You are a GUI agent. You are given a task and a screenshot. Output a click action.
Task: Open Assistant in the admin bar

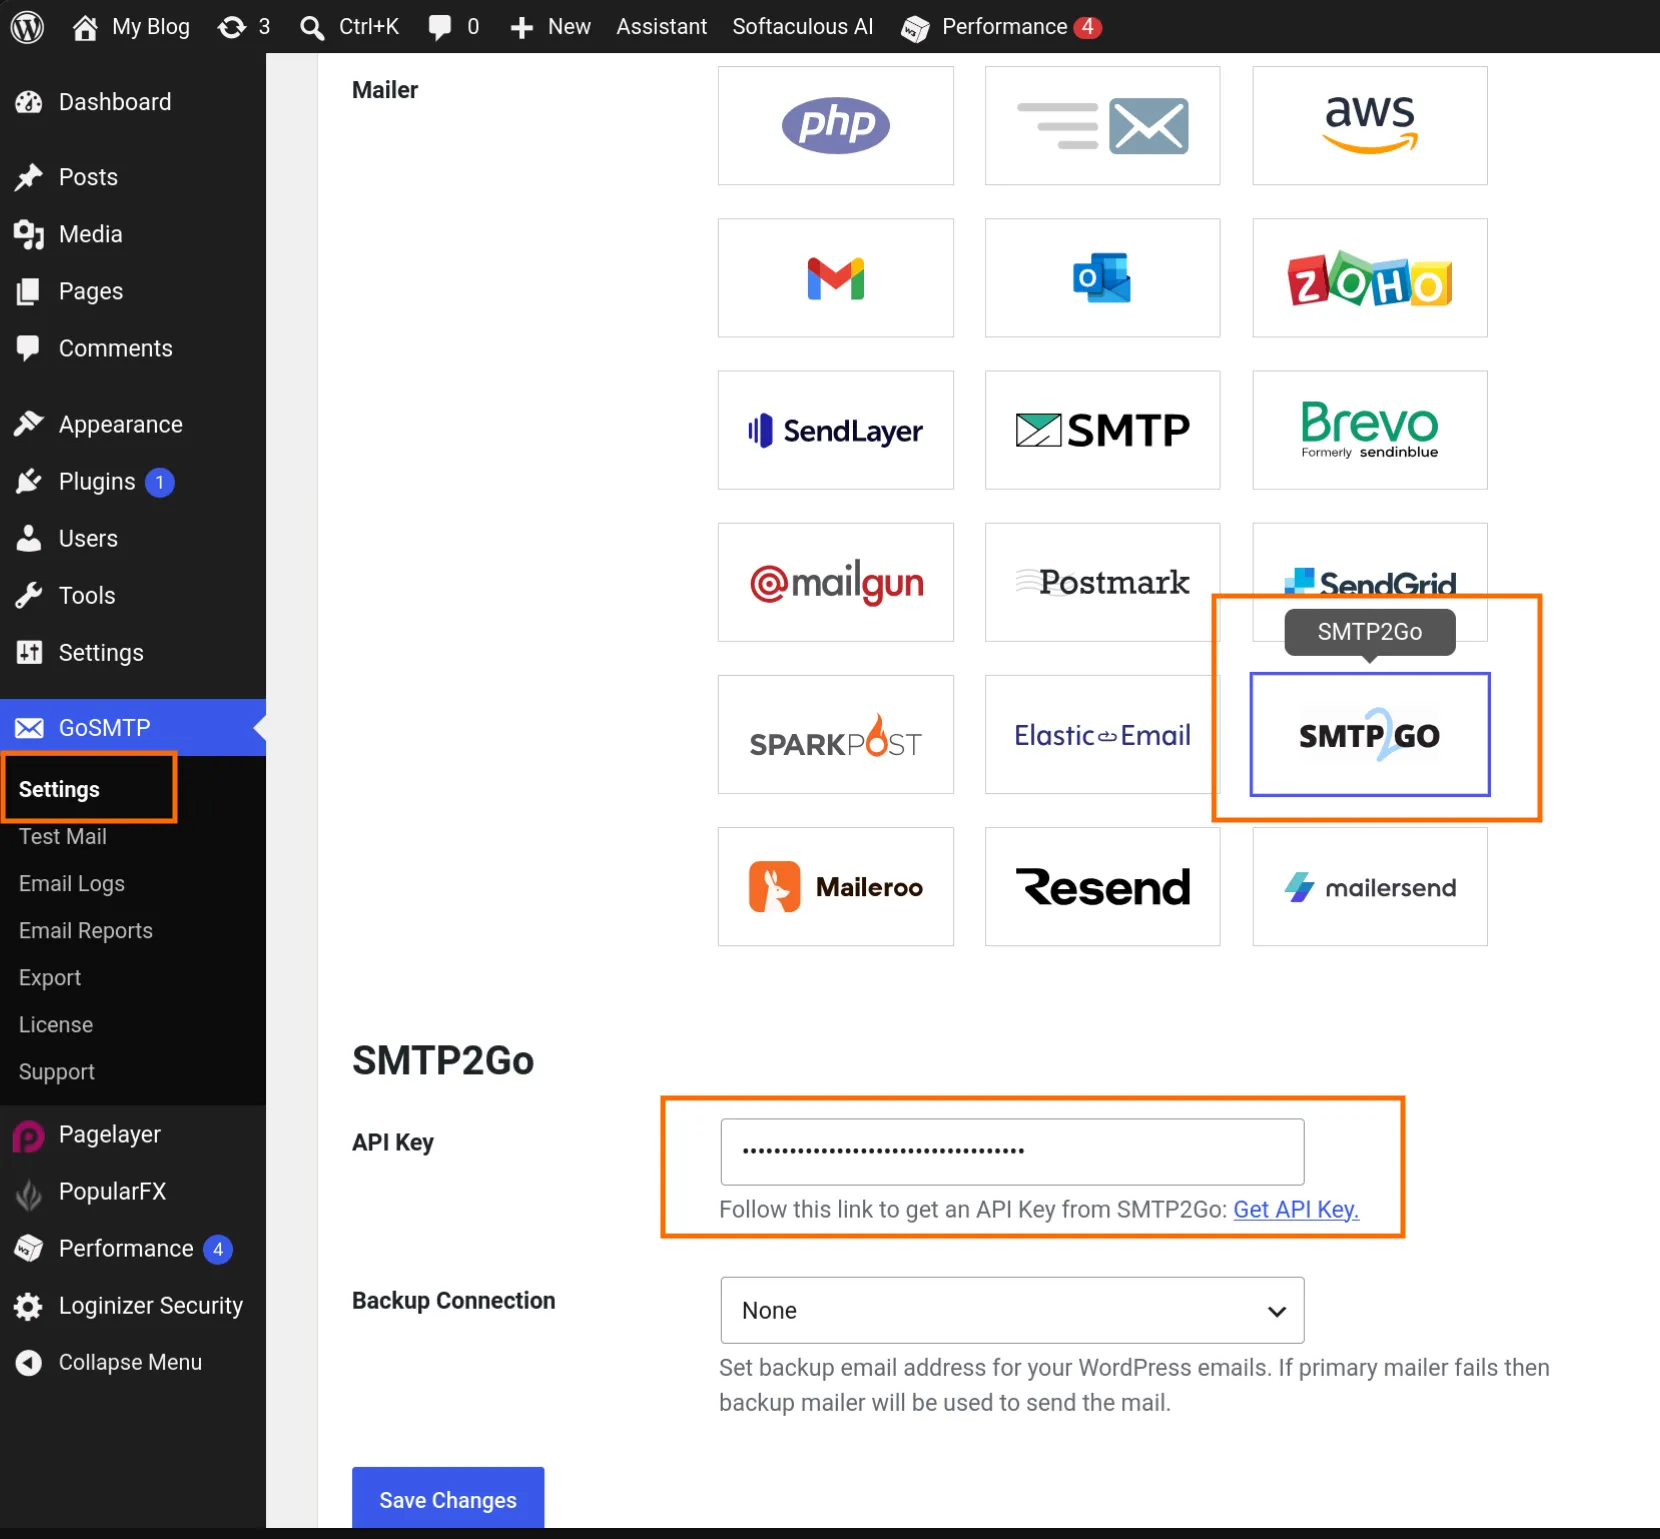click(x=661, y=27)
